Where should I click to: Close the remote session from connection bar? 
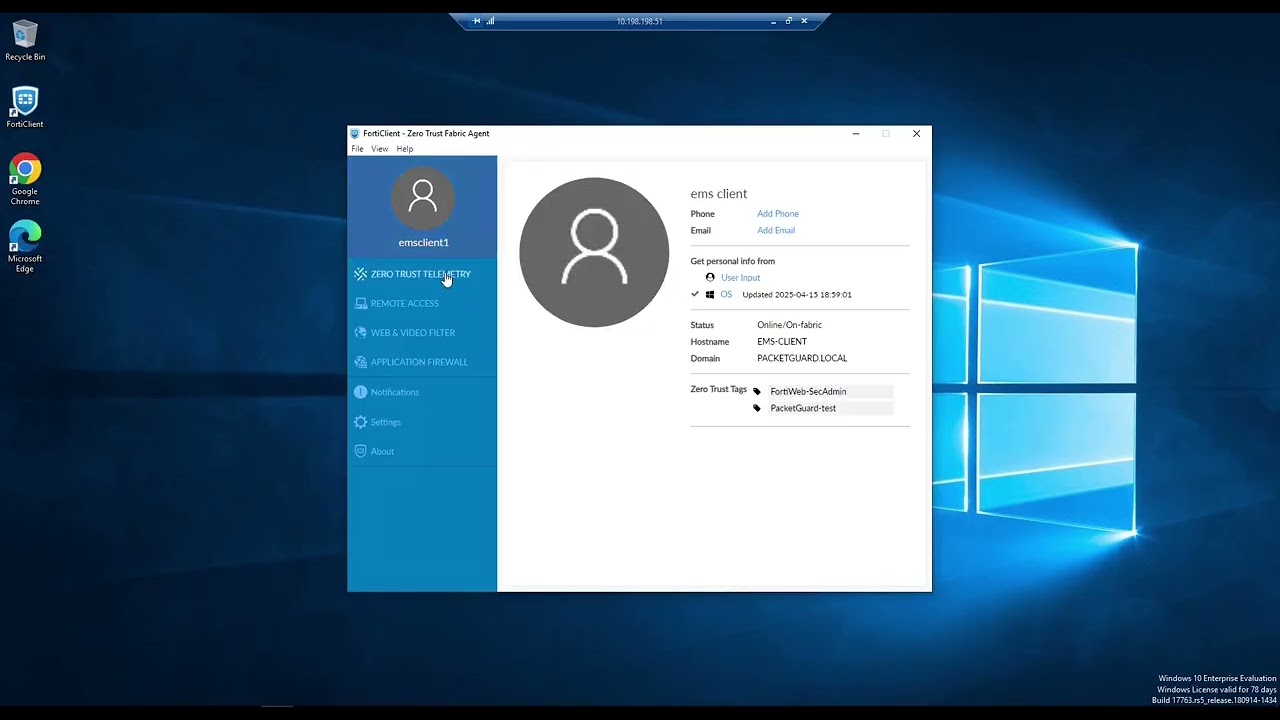point(804,21)
